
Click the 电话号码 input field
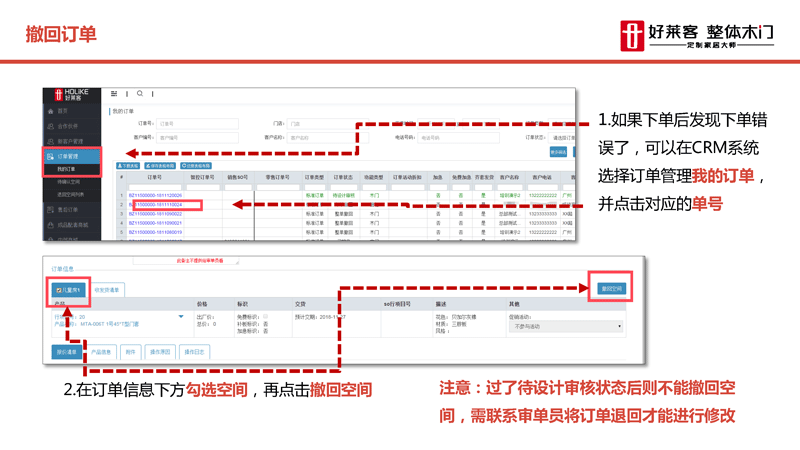click(458, 138)
